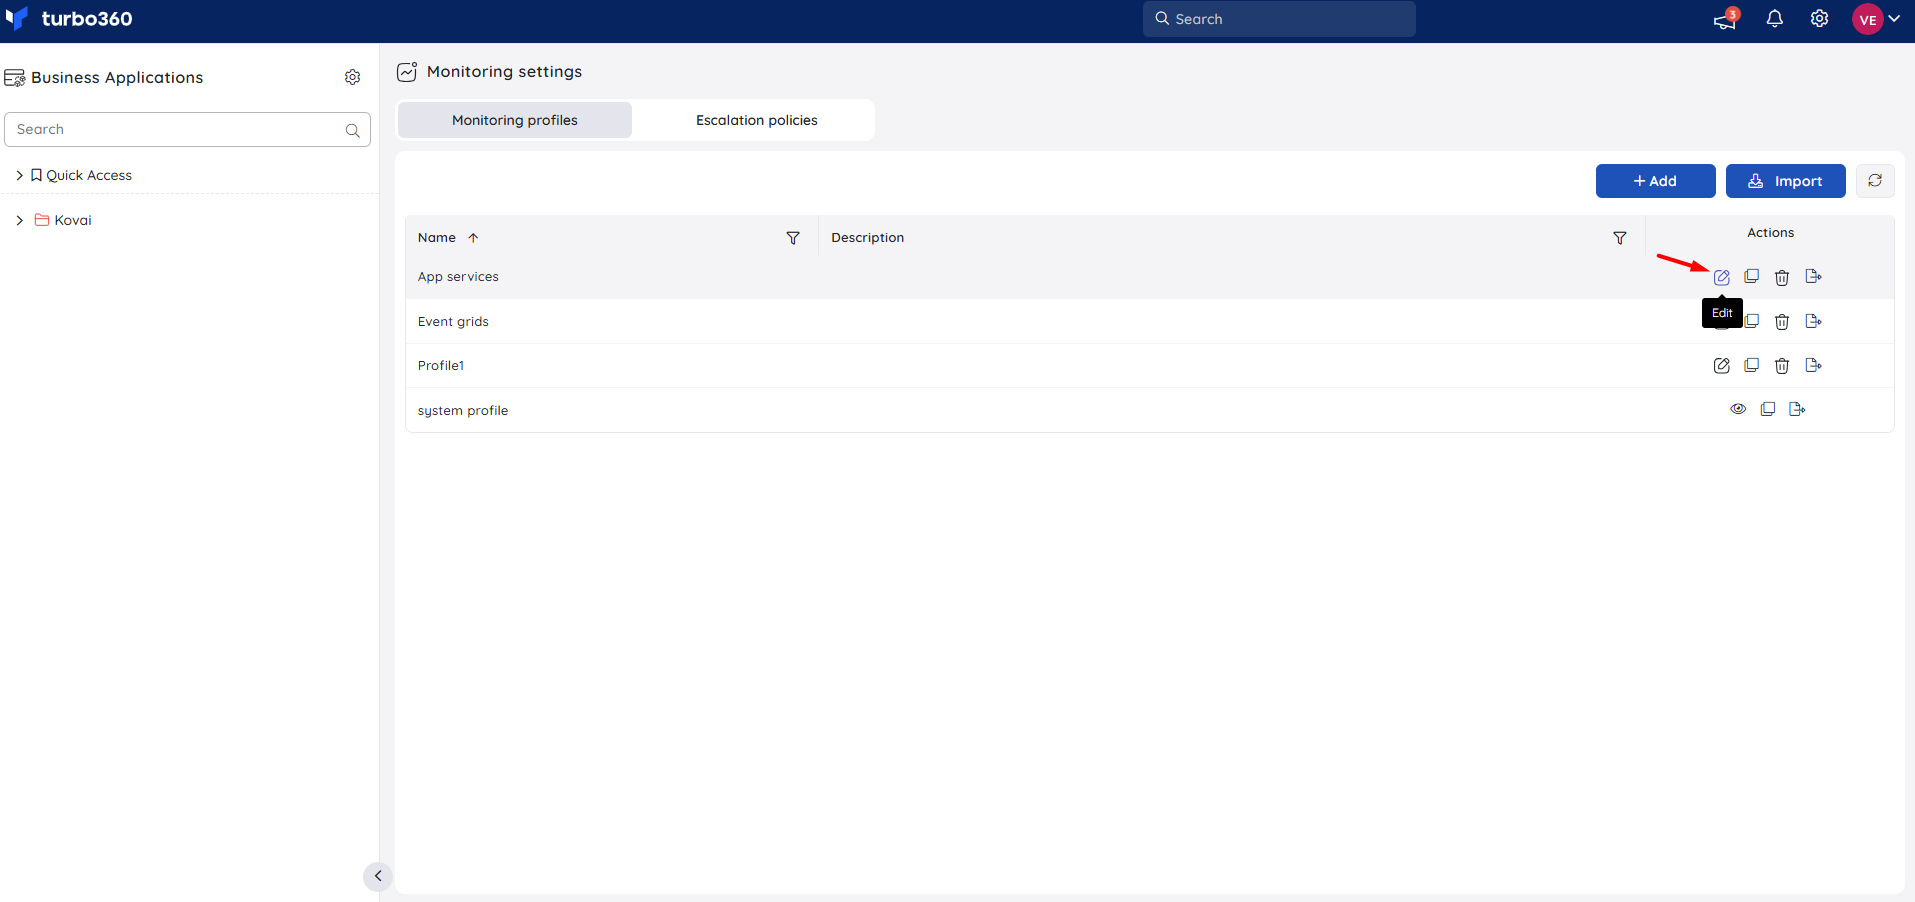
Task: Focus the top bar Search field
Action: pos(1279,19)
